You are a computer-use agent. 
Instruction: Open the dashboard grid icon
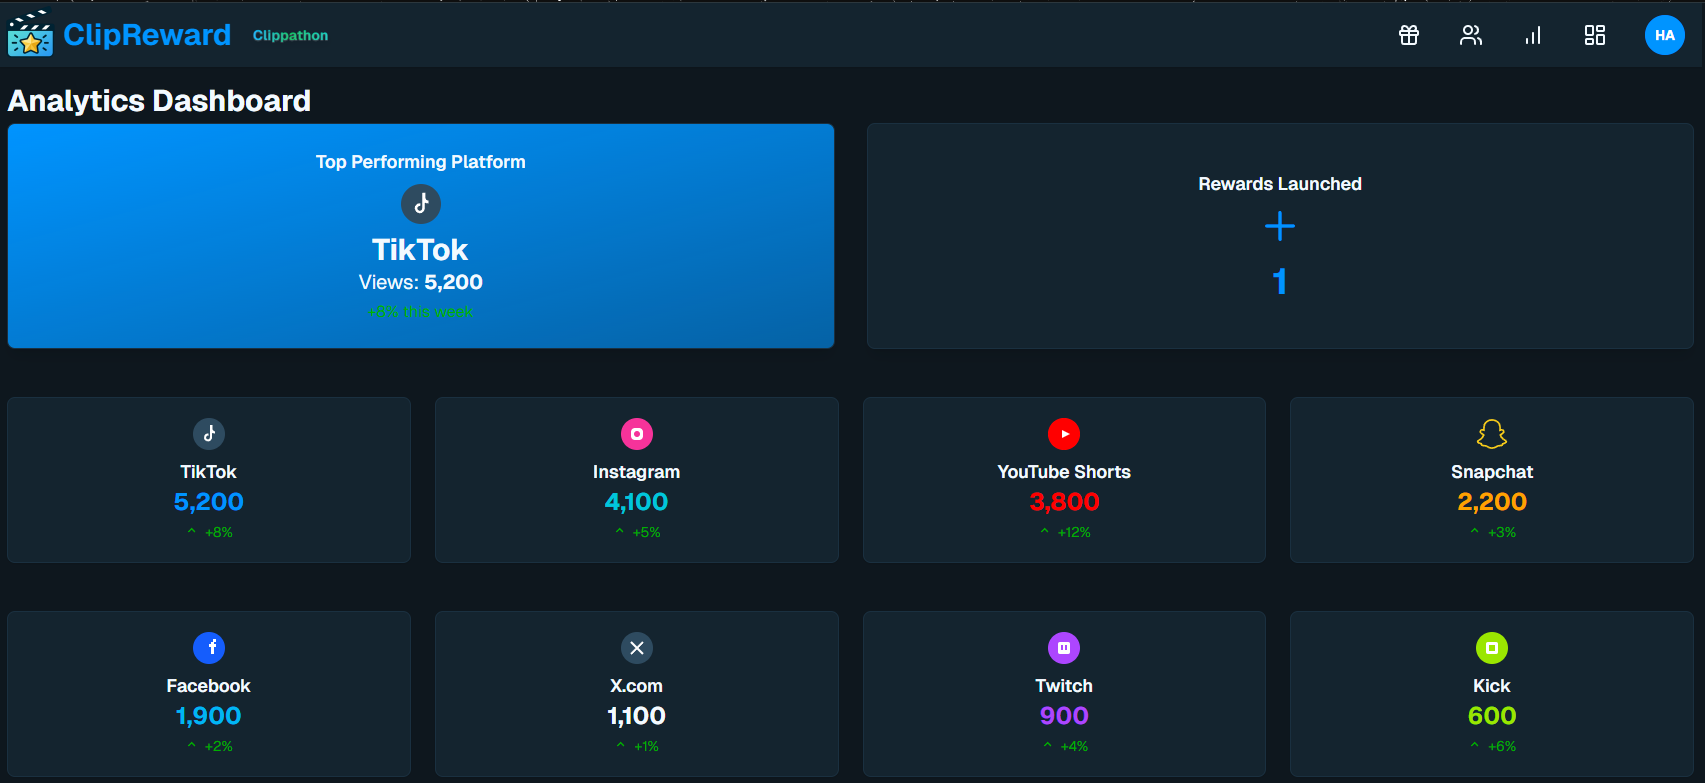coord(1595,35)
